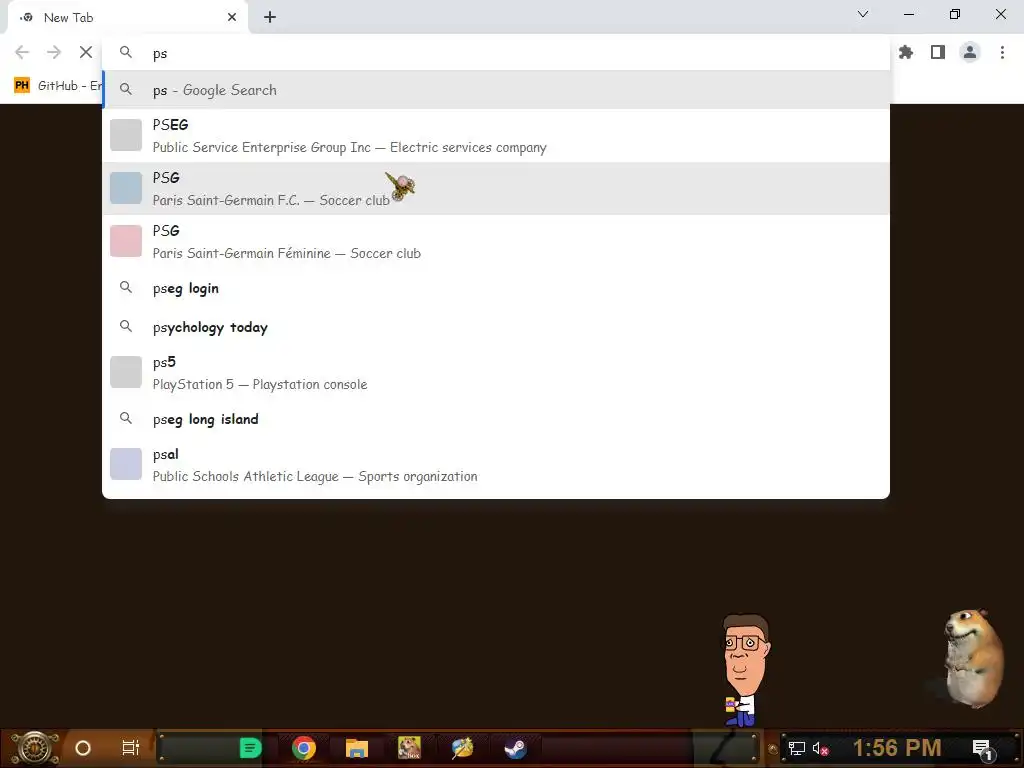Open the hamster box app on taskbar
Image resolution: width=1024 pixels, height=768 pixels.
coord(409,748)
